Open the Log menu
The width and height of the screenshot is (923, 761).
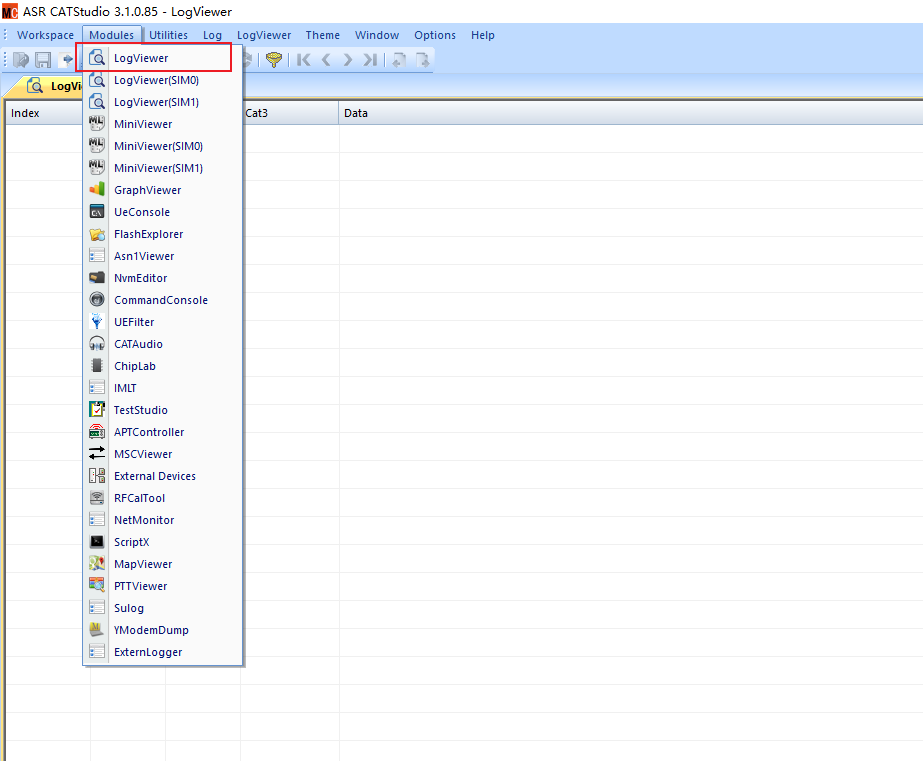(213, 35)
